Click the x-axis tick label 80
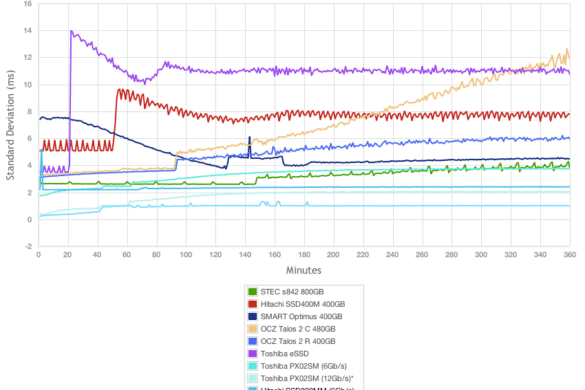 point(156,255)
